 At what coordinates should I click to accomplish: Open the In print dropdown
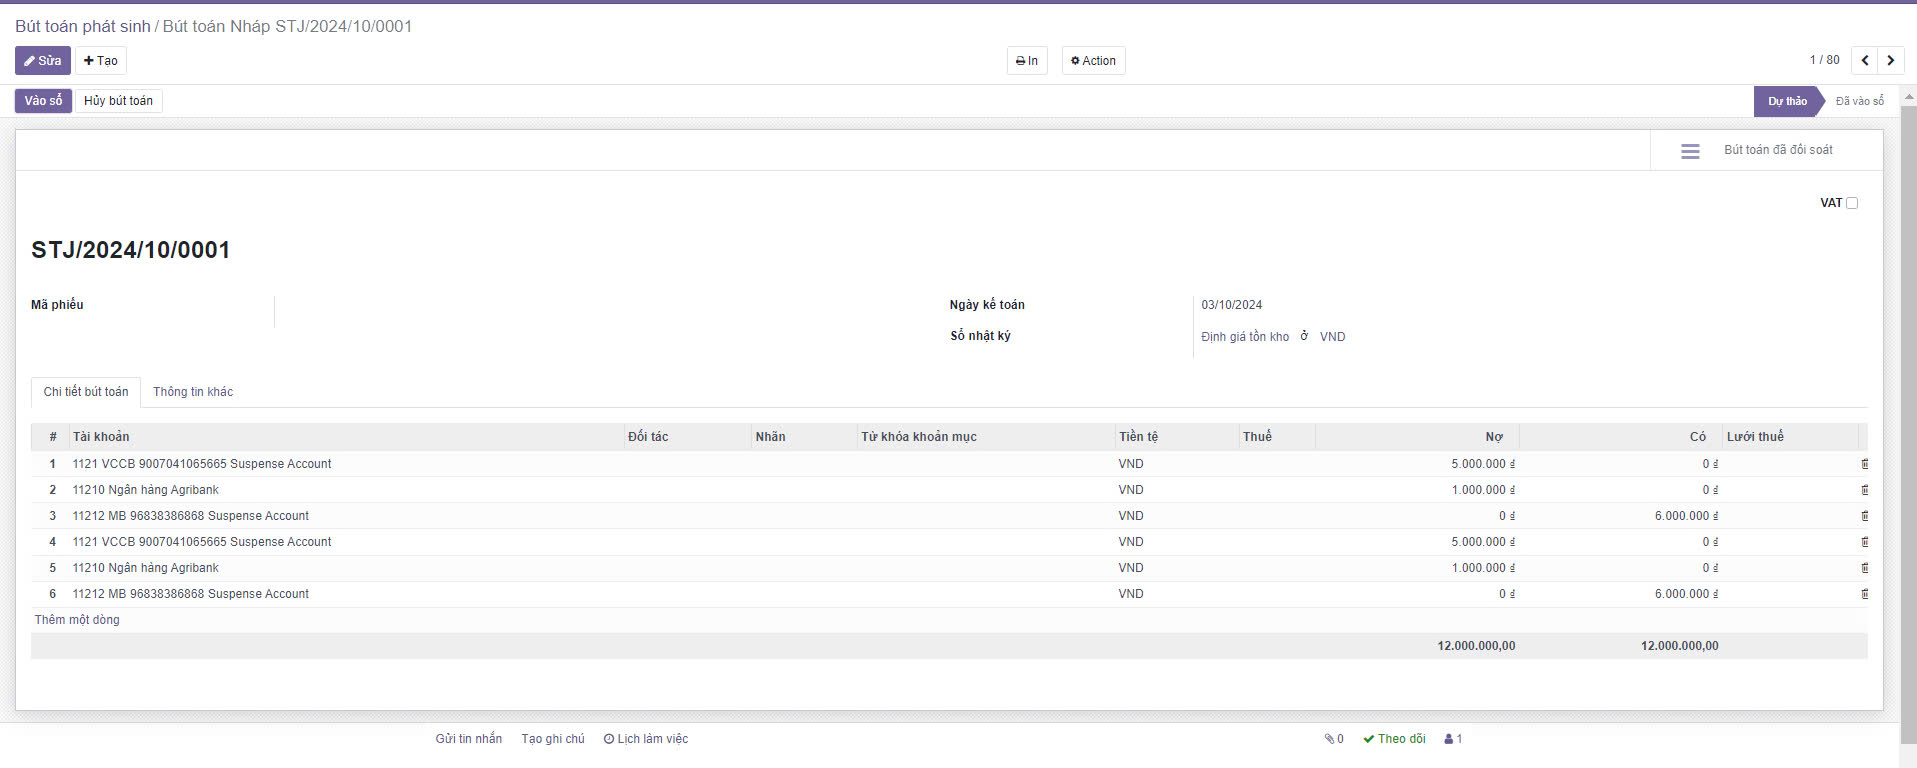click(1027, 61)
